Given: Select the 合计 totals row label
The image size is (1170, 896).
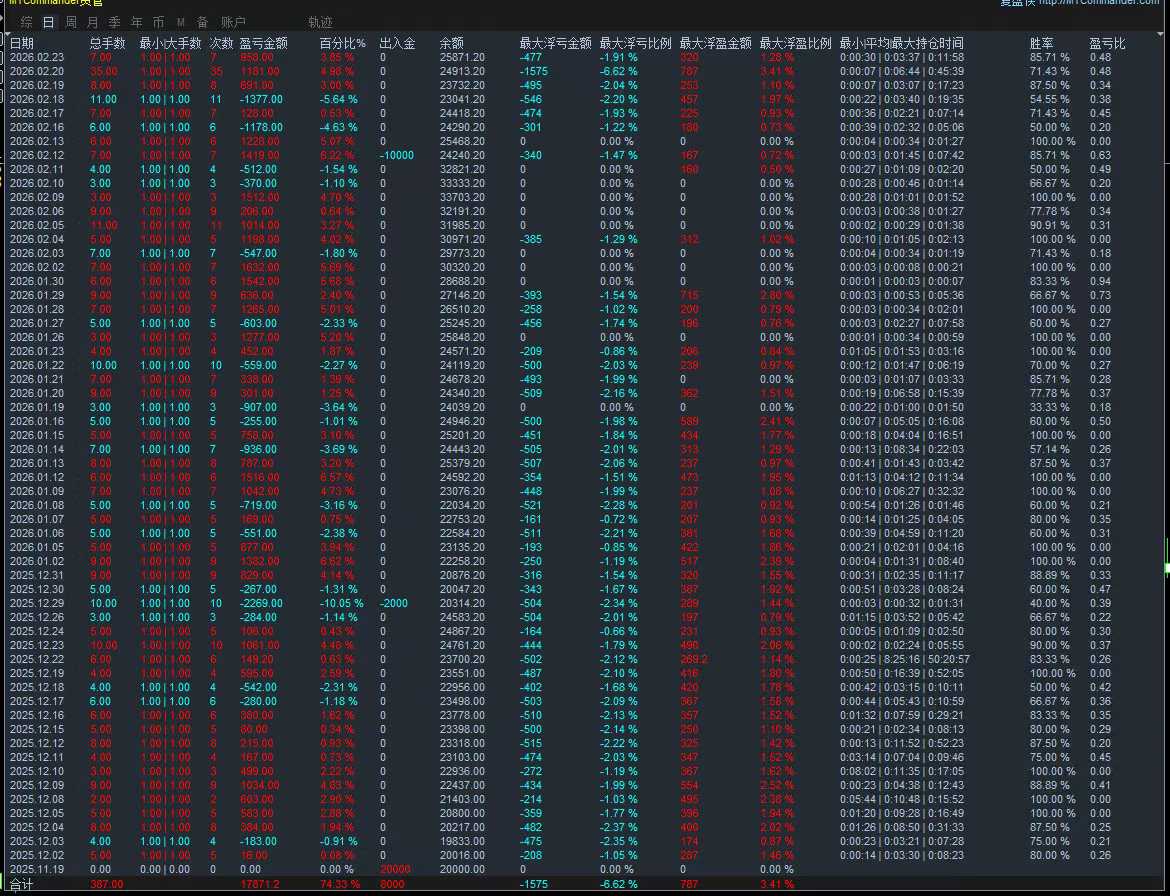Looking at the screenshot, I should coord(21,885).
